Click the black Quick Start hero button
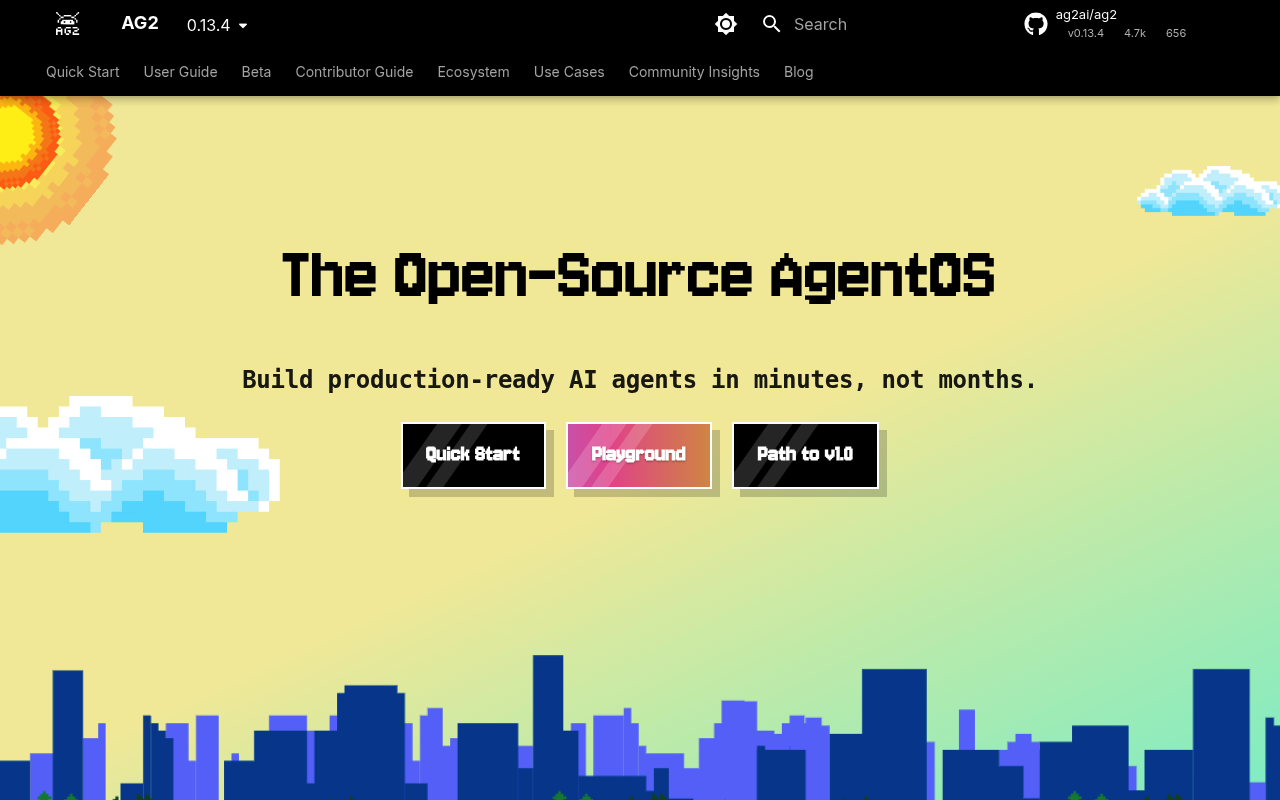 pos(473,455)
